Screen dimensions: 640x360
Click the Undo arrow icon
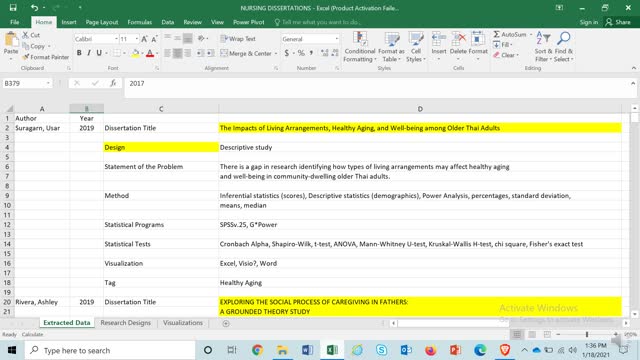(34, 7)
